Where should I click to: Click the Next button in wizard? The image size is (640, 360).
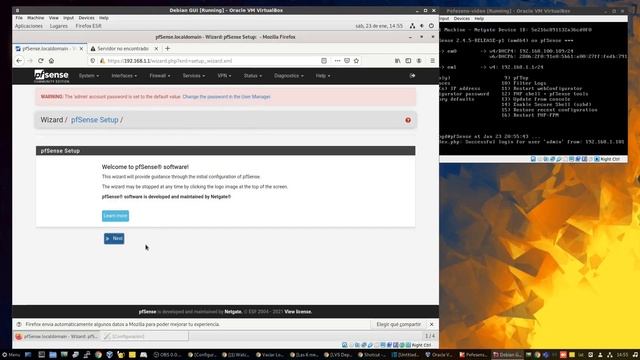tap(114, 238)
